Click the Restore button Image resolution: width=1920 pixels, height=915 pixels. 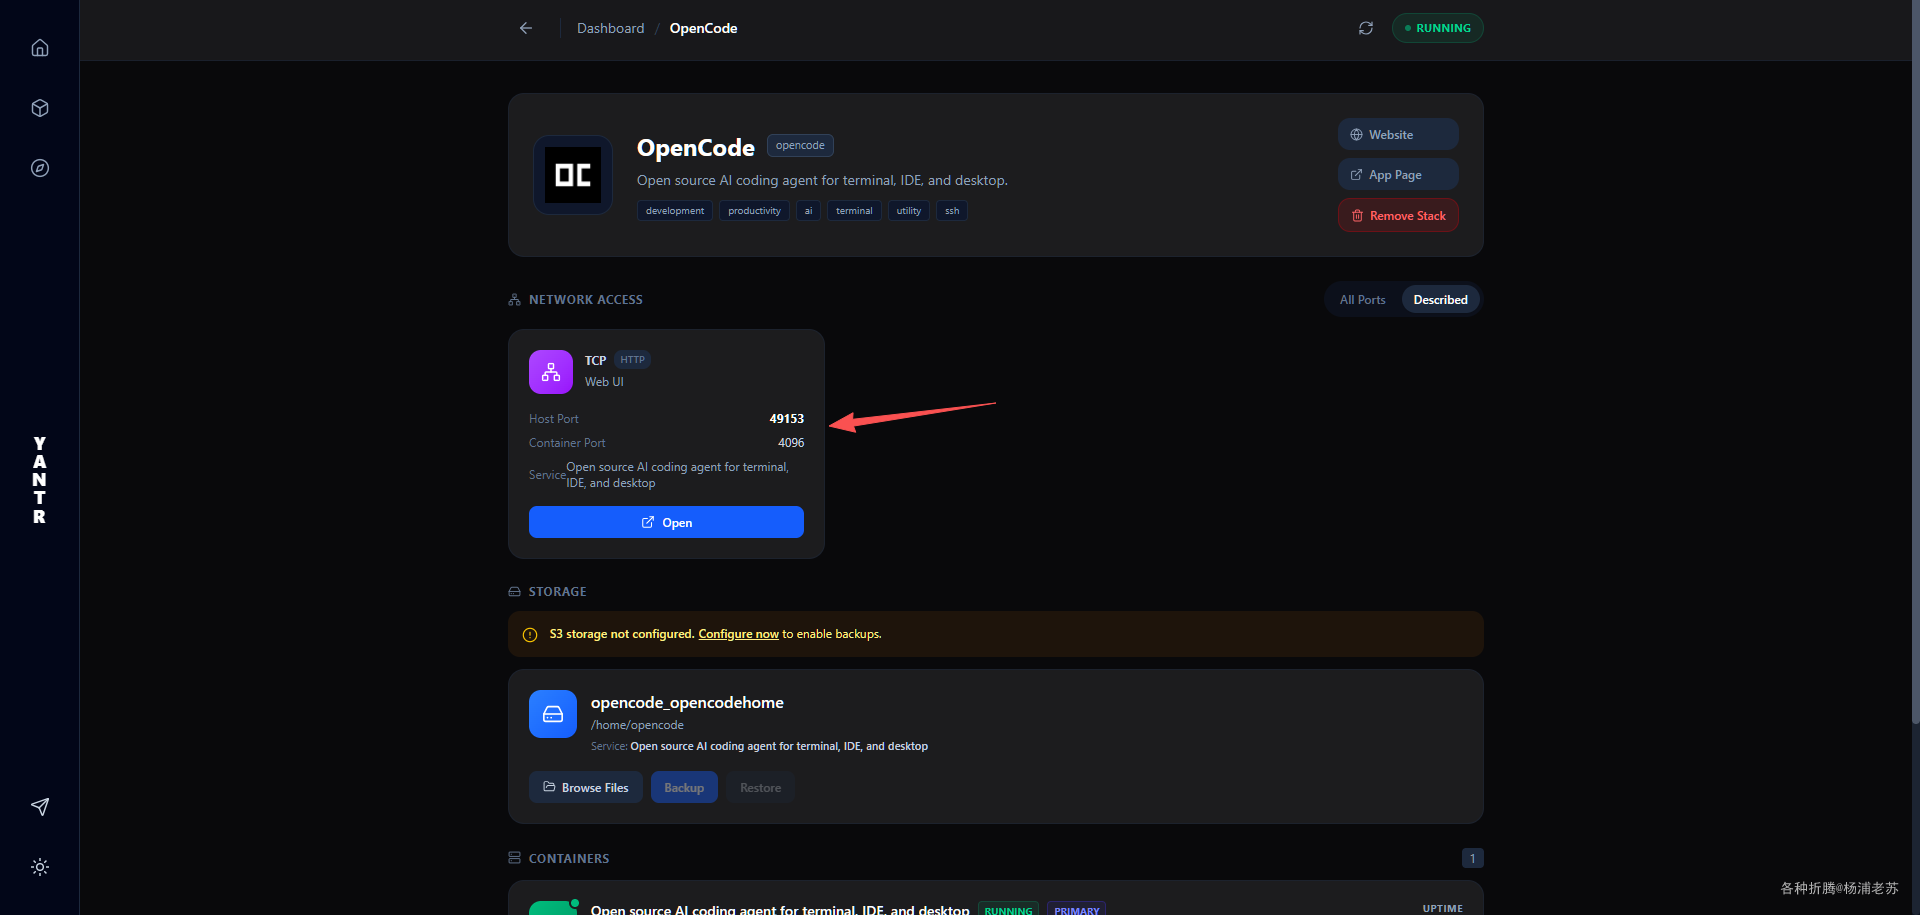[x=761, y=787]
